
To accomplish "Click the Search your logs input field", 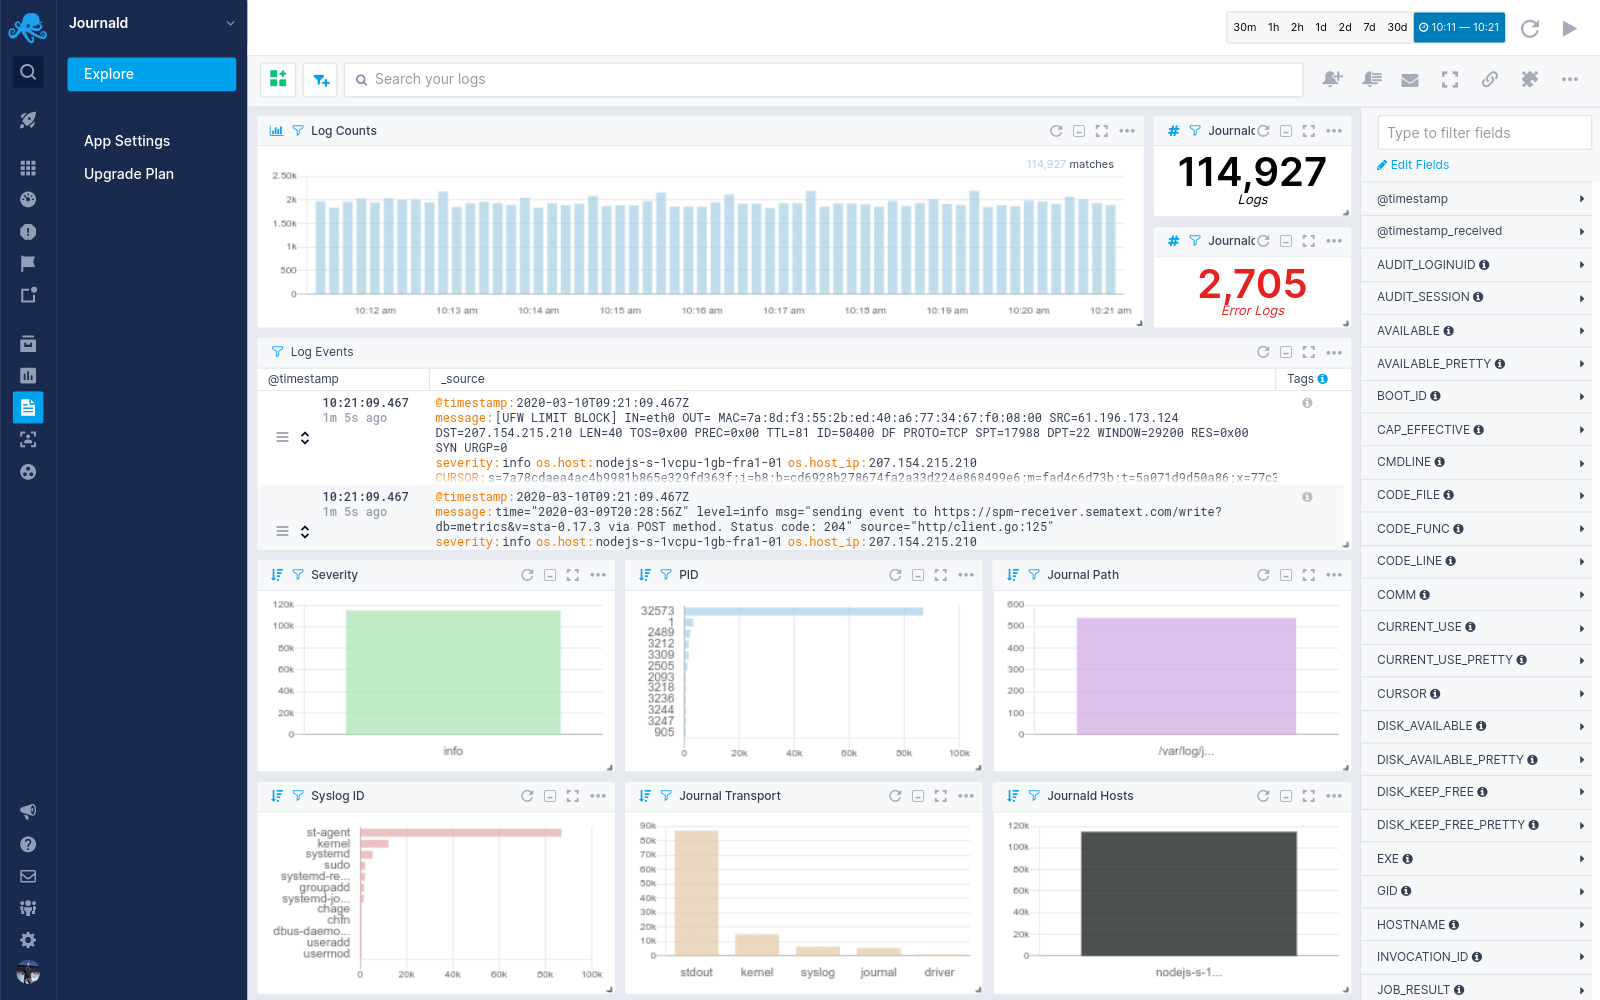I will point(700,79).
